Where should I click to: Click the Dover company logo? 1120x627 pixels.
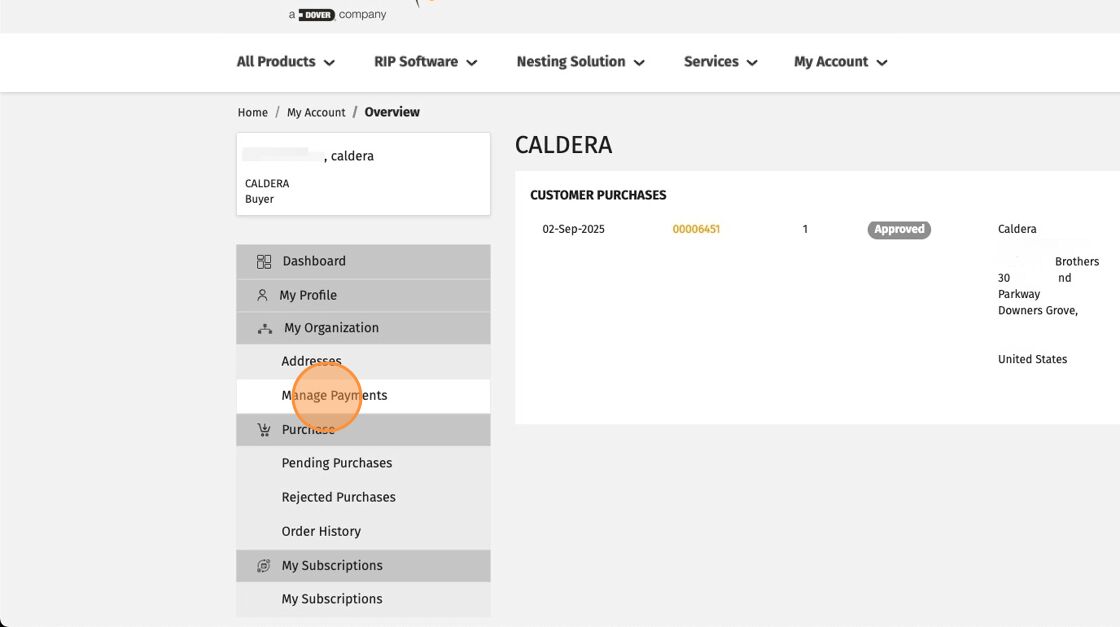point(316,14)
